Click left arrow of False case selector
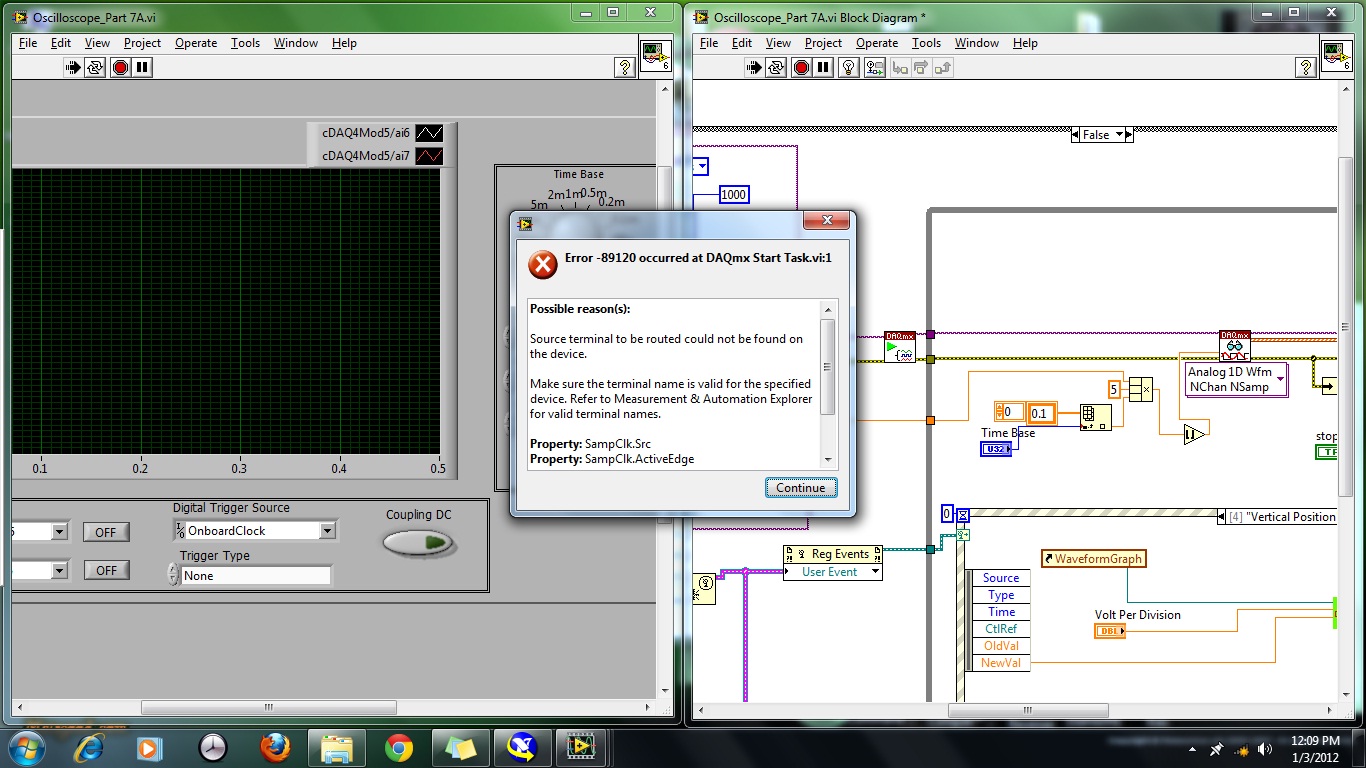 tap(1075, 134)
